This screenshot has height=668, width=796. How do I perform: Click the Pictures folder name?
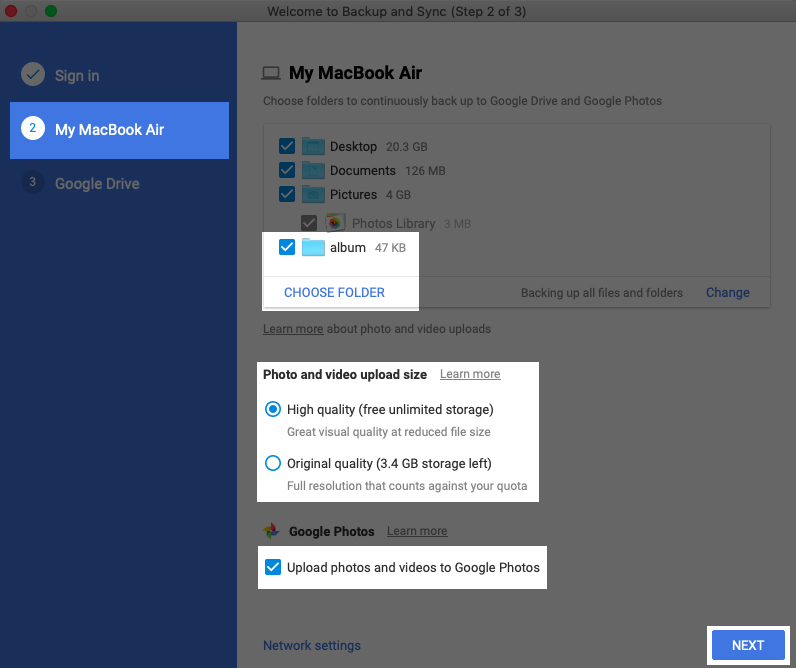[x=353, y=194]
